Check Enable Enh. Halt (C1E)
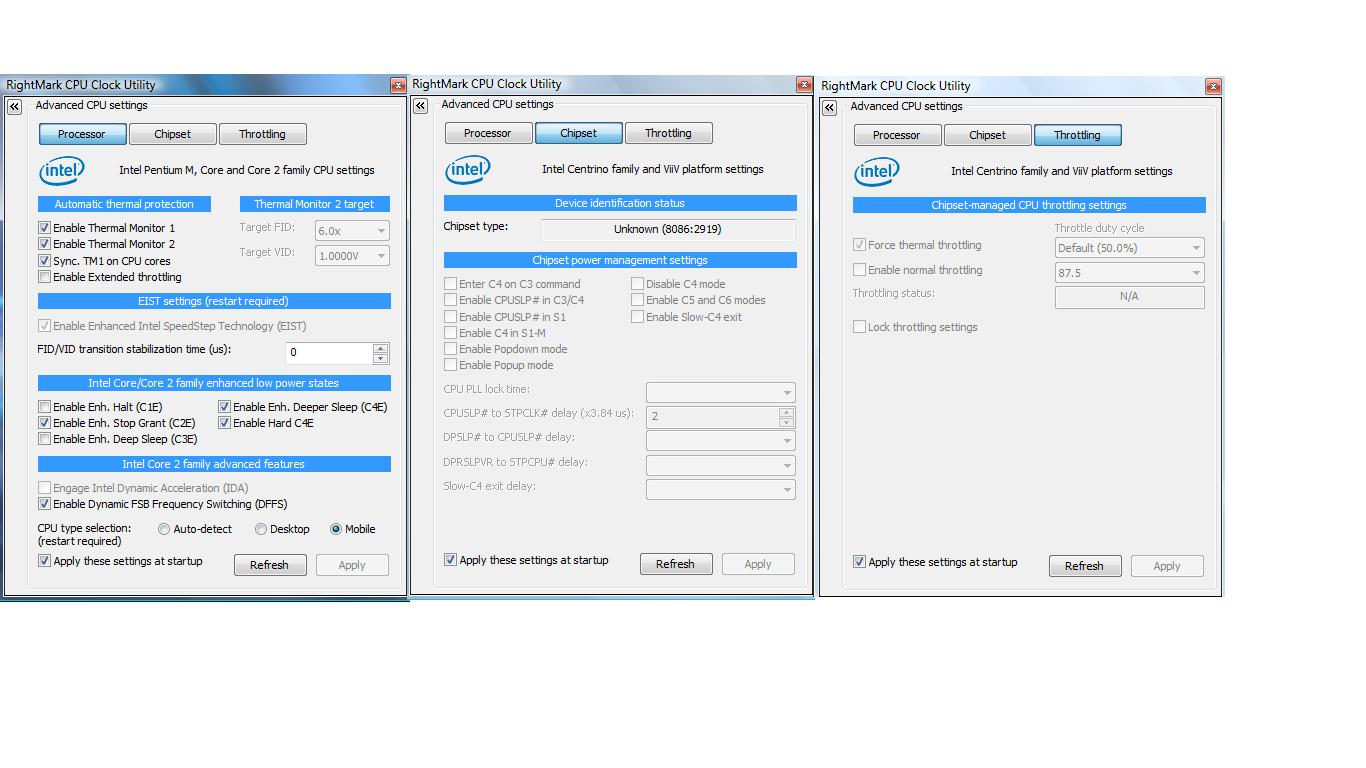1366x768 pixels. [x=44, y=407]
